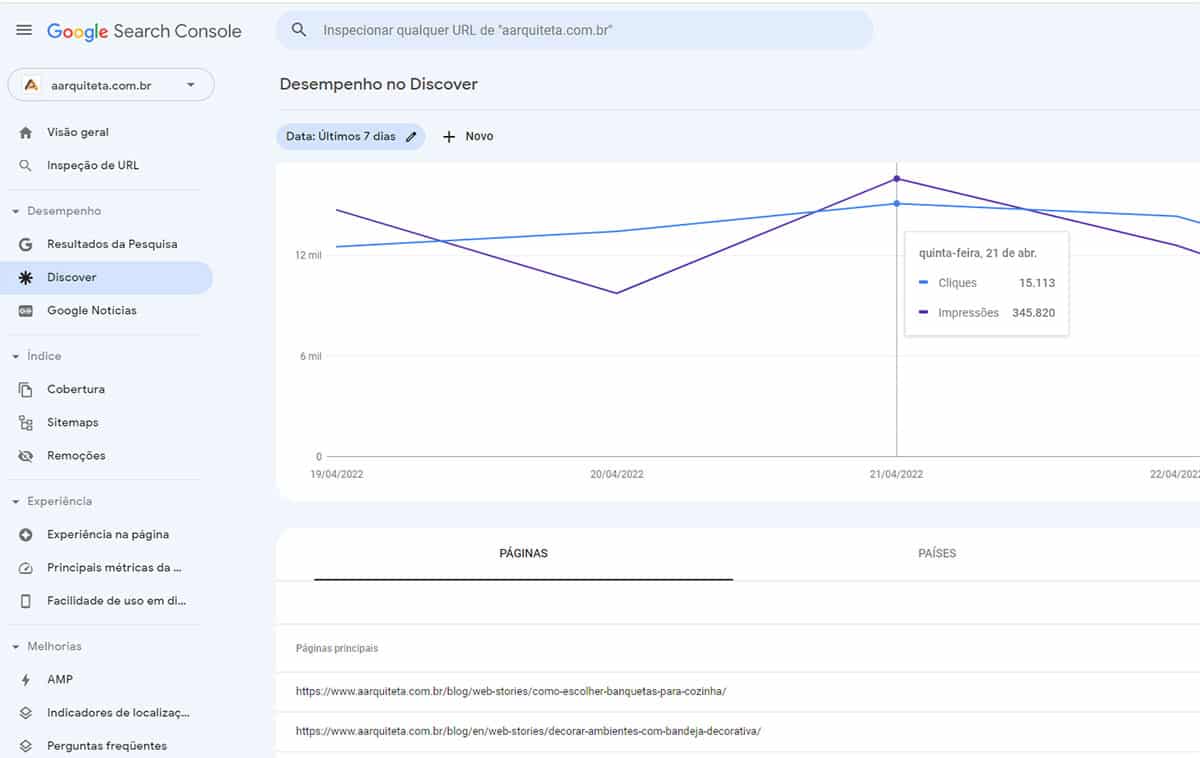Open the aarquiteta.com.br property selector
This screenshot has height=758, width=1200.
click(x=110, y=85)
